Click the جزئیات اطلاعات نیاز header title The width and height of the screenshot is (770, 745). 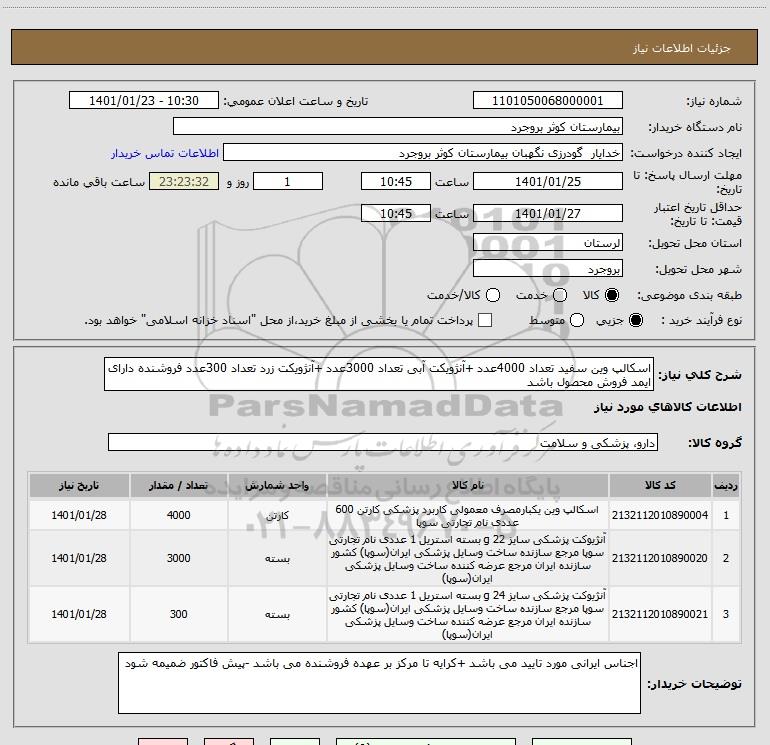pyautogui.click(x=681, y=48)
